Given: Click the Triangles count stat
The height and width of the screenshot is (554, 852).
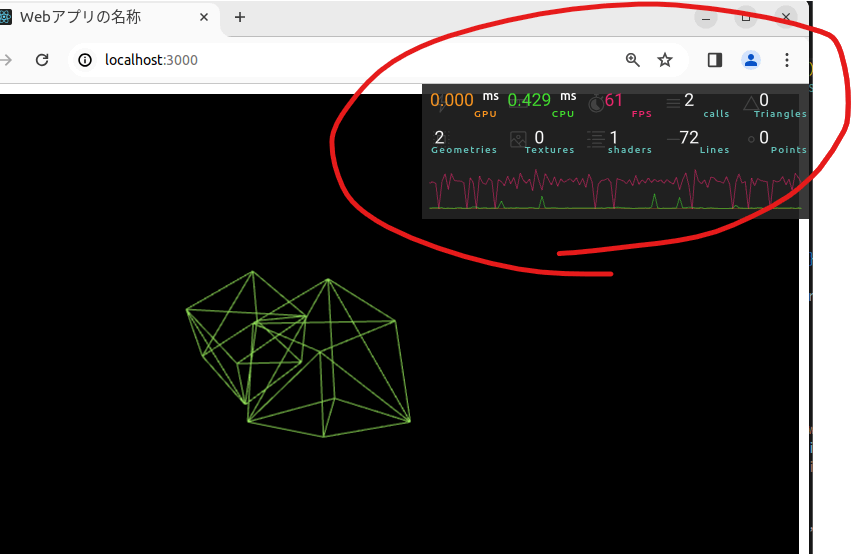Looking at the screenshot, I should pos(775,104).
